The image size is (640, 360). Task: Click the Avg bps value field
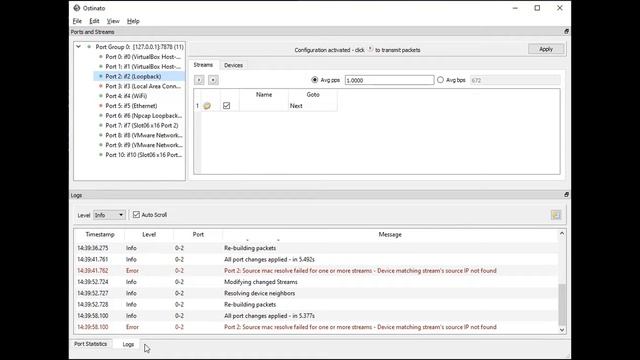(x=515, y=80)
